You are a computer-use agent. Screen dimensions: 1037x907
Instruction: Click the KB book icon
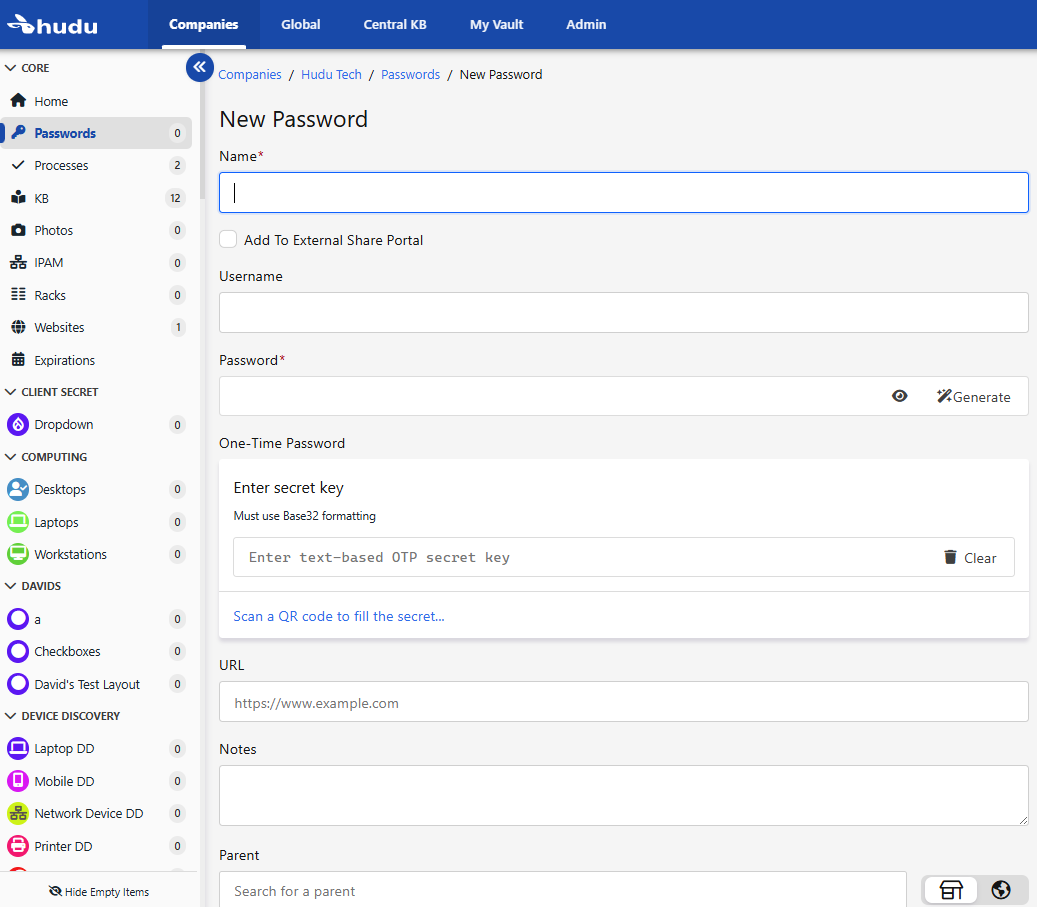[x=19, y=197]
